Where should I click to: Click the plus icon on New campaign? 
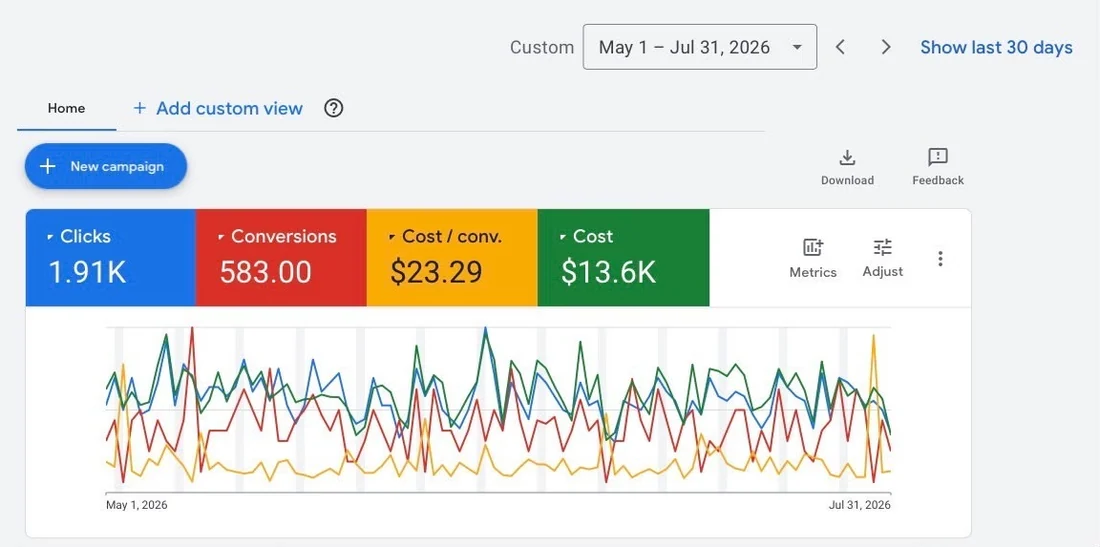pyautogui.click(x=47, y=166)
